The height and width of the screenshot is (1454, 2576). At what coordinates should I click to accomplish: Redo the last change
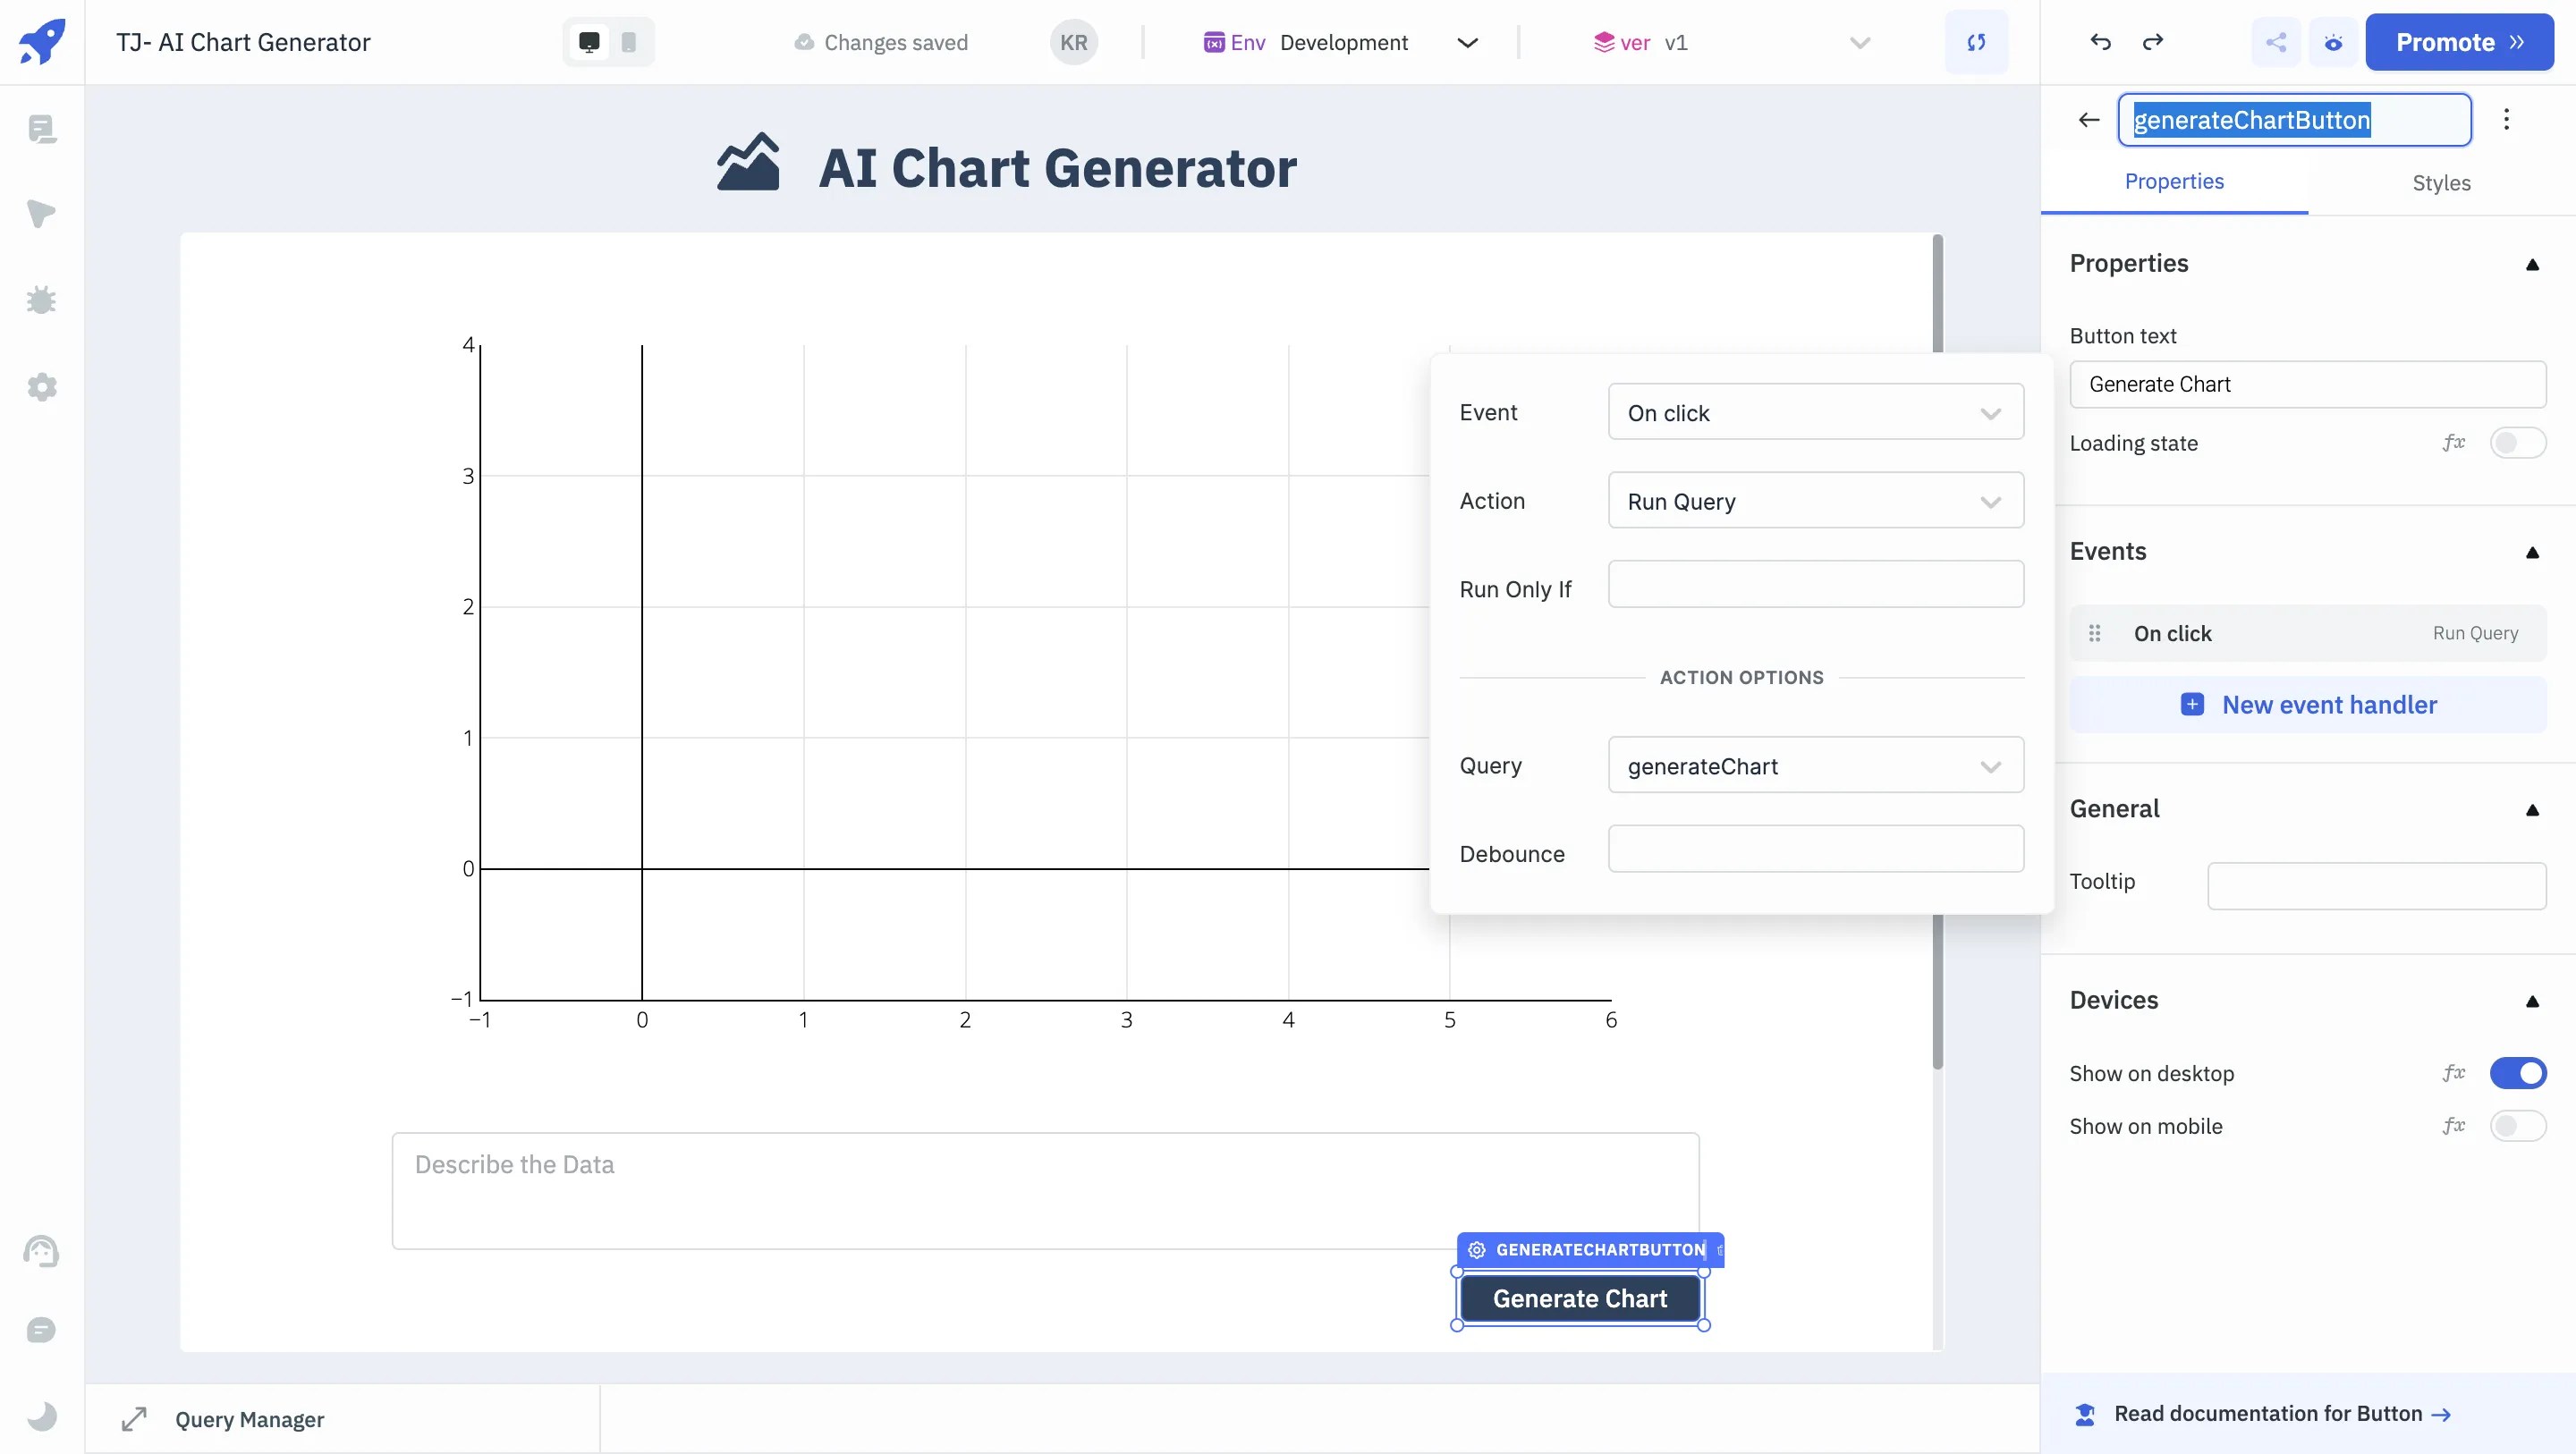[x=2154, y=42]
